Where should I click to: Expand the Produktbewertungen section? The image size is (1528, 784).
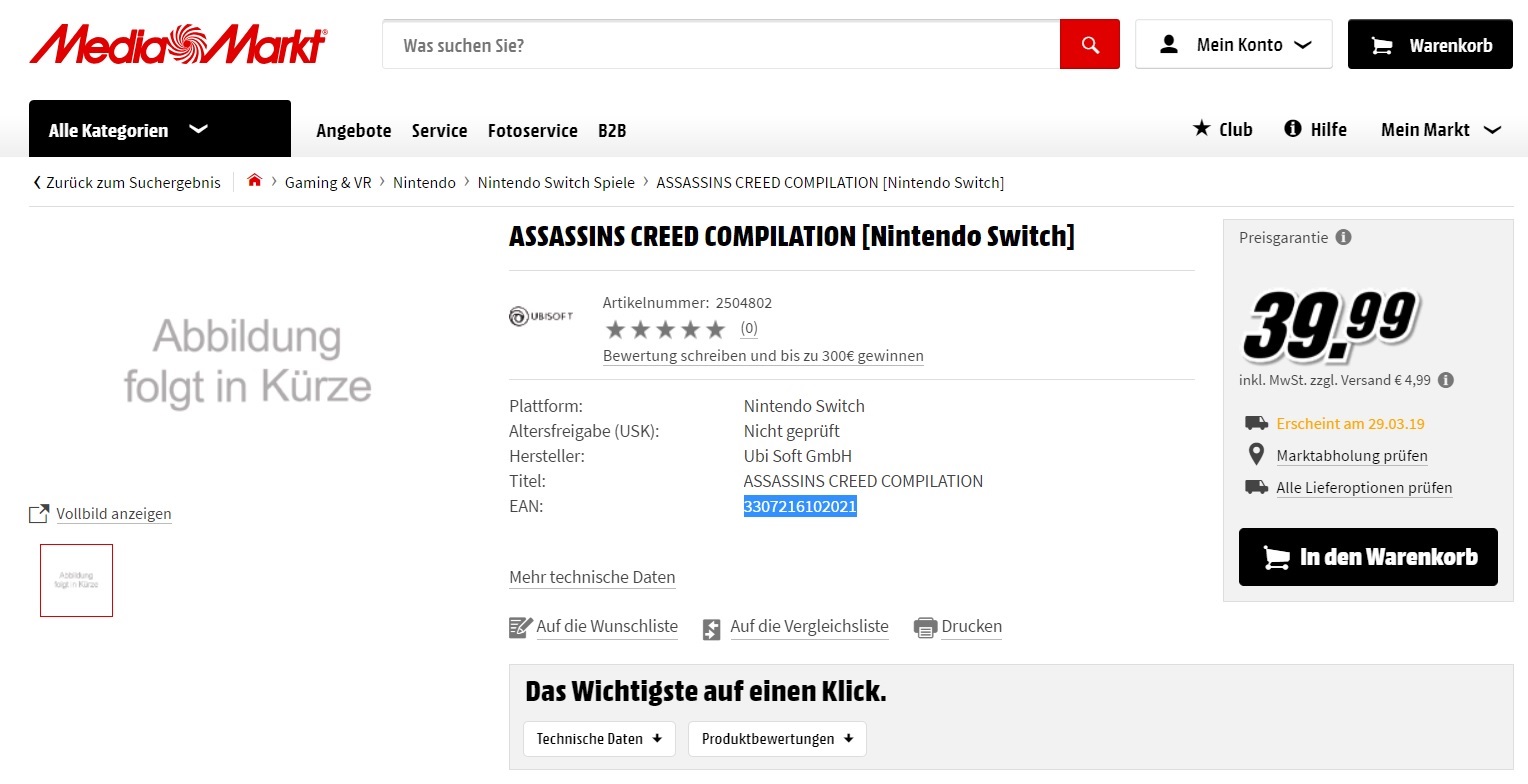(x=776, y=739)
